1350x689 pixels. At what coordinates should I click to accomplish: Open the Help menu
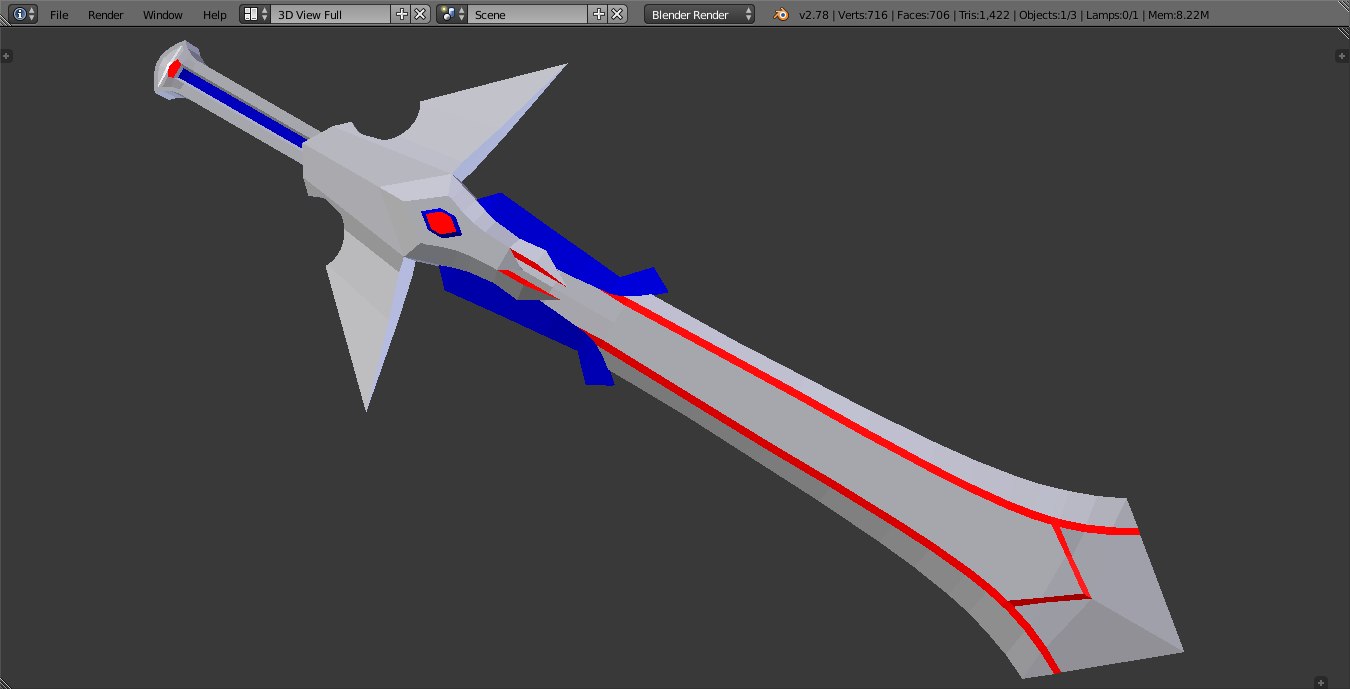[x=214, y=14]
